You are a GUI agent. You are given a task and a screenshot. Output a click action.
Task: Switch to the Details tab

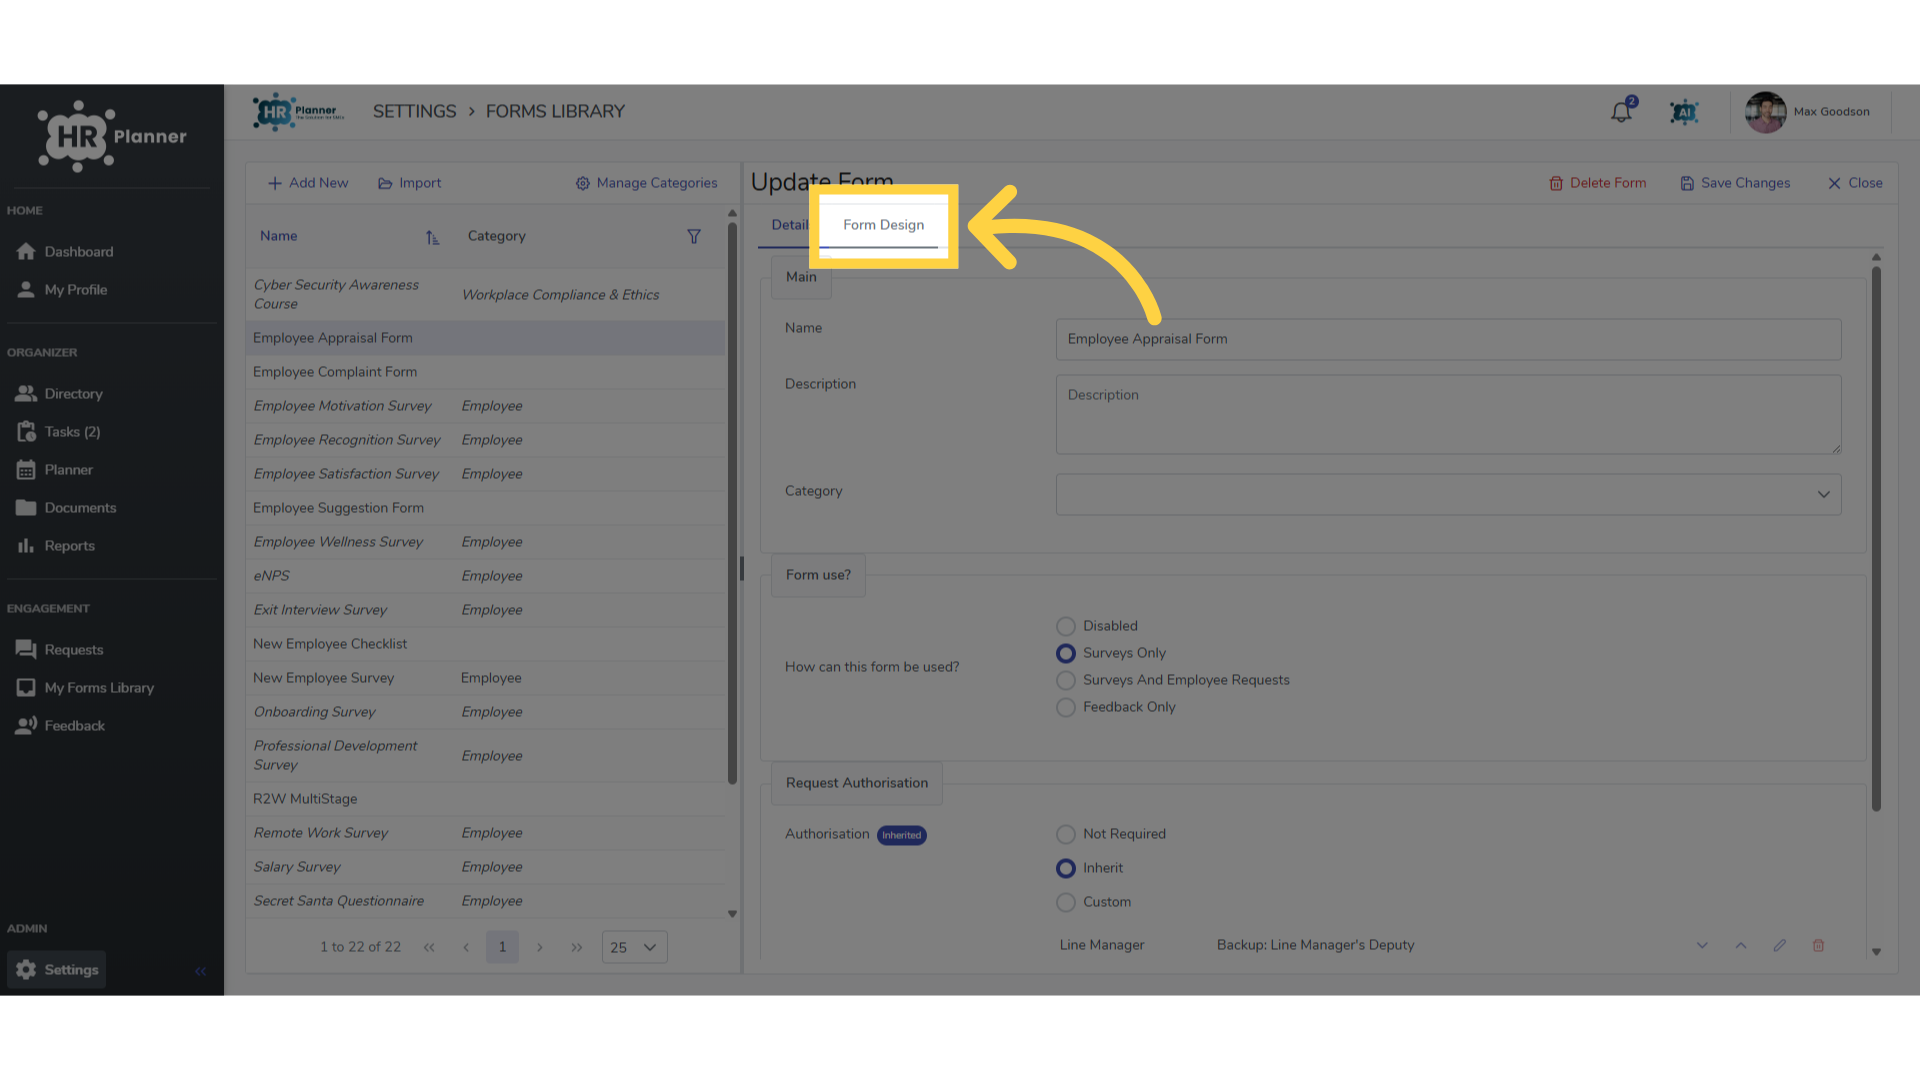(x=789, y=225)
